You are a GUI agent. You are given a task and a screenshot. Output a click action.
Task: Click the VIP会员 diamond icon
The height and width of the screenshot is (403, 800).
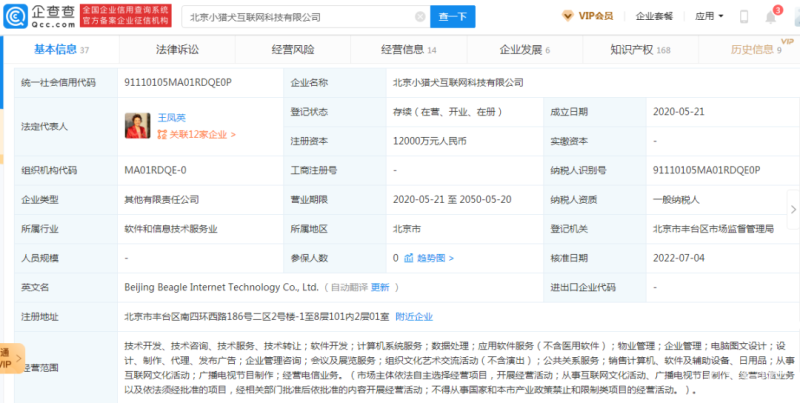[567, 16]
